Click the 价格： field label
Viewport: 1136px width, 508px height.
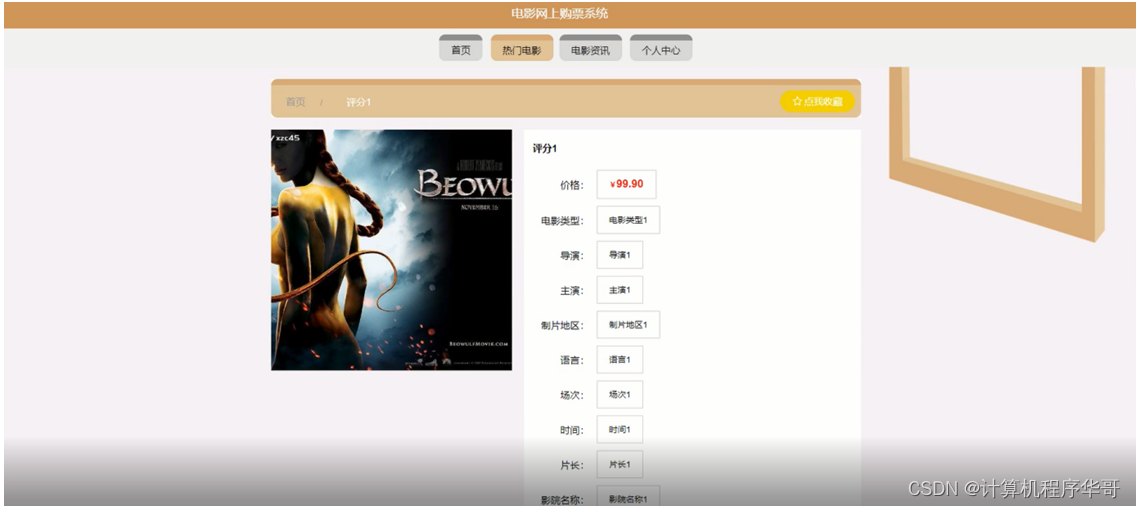(572, 185)
